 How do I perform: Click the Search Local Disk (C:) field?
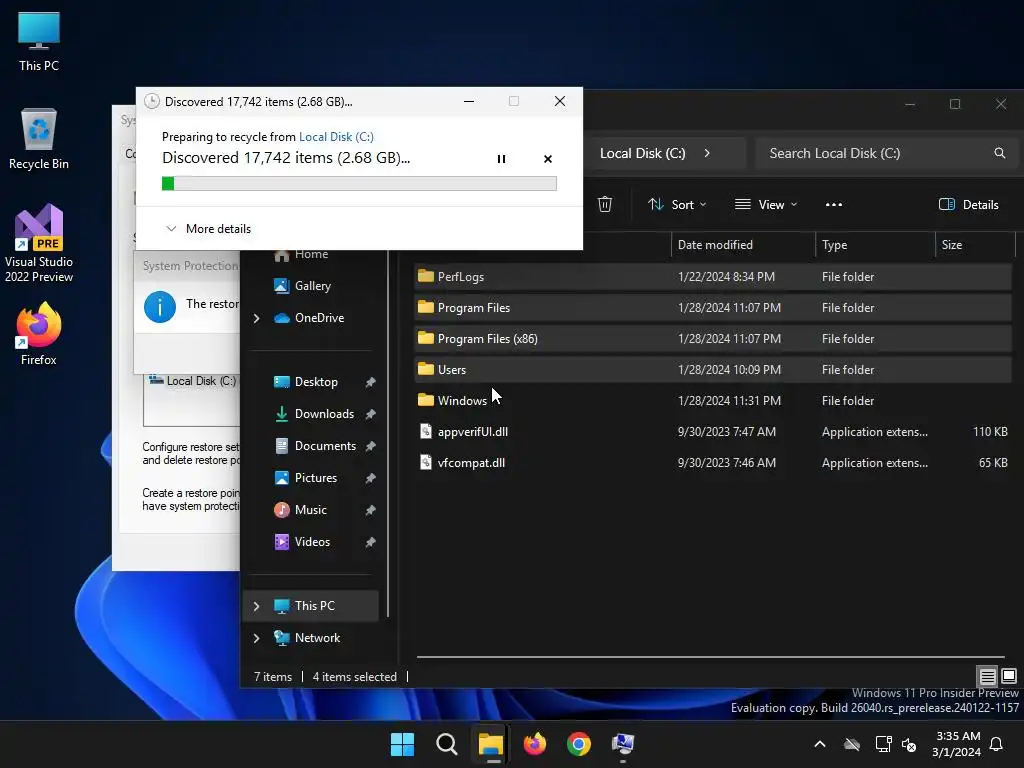[x=886, y=153]
